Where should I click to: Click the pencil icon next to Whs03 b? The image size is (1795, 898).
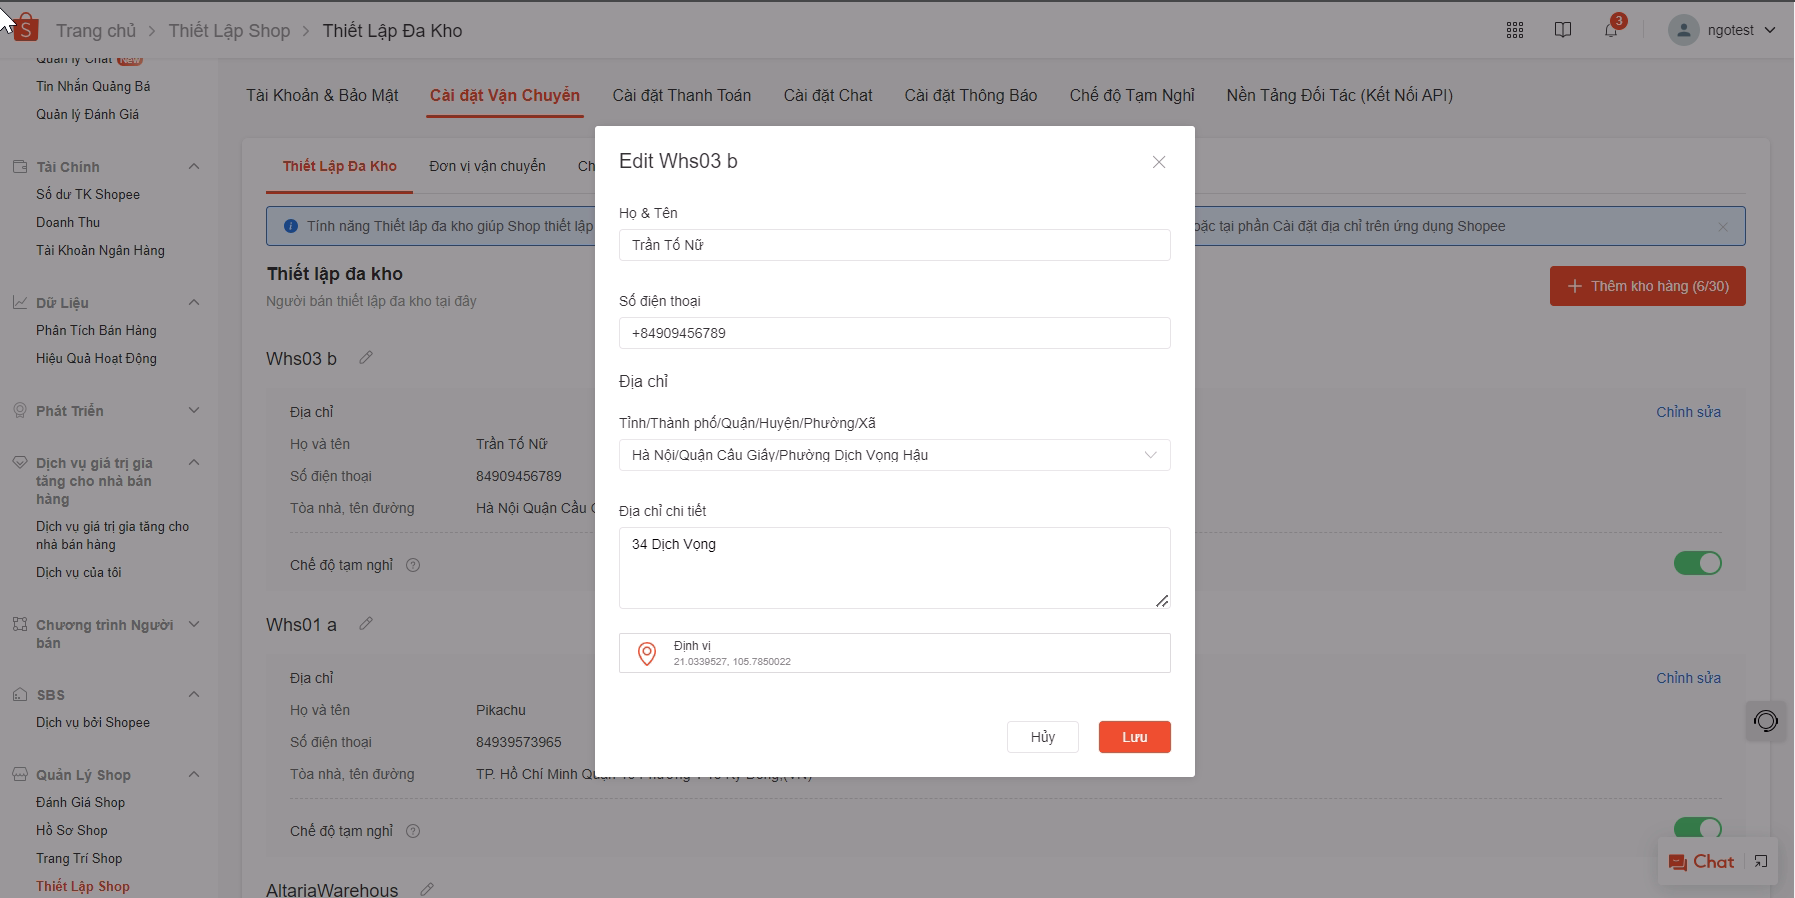366,358
